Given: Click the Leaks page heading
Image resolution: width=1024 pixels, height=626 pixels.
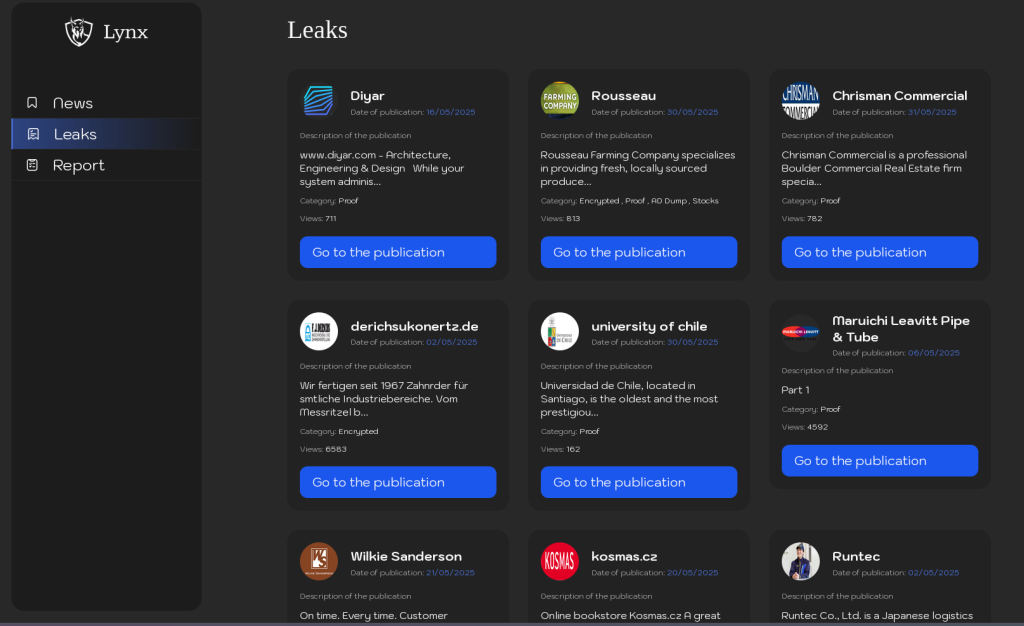Looking at the screenshot, I should point(317,29).
